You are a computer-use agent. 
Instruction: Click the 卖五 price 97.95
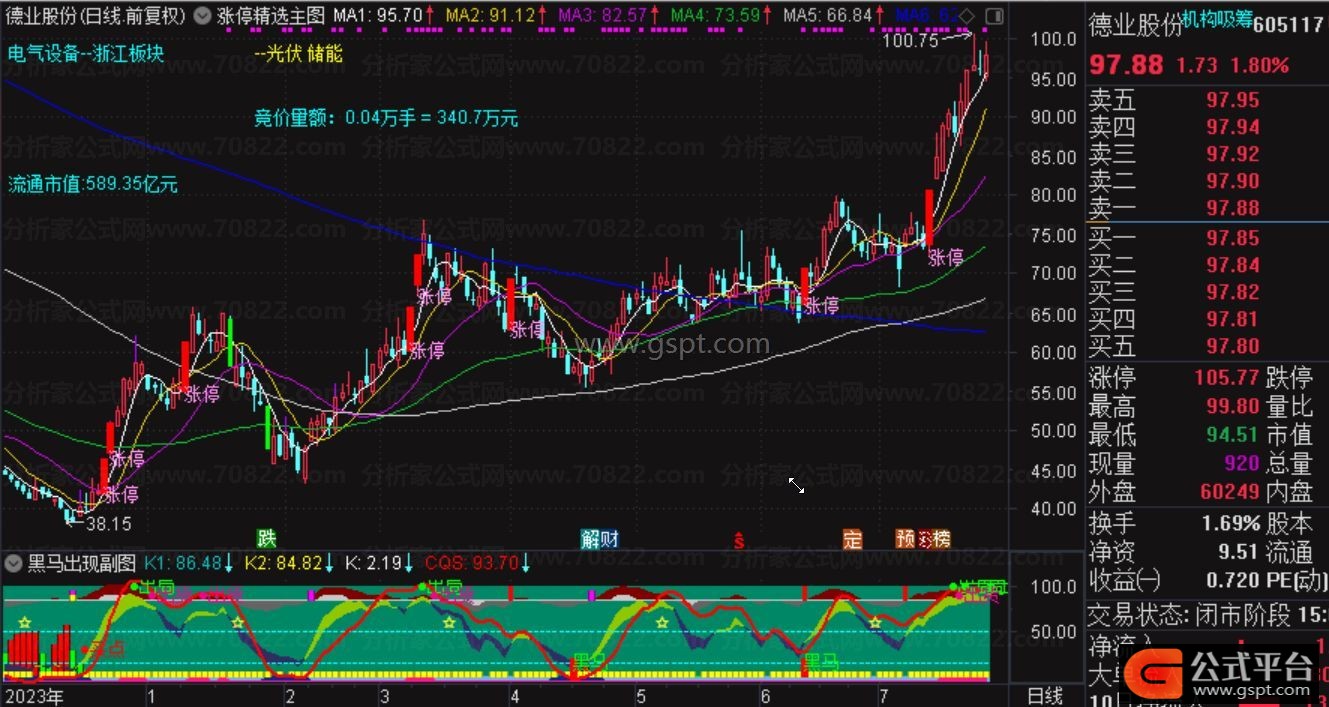pyautogui.click(x=1232, y=101)
